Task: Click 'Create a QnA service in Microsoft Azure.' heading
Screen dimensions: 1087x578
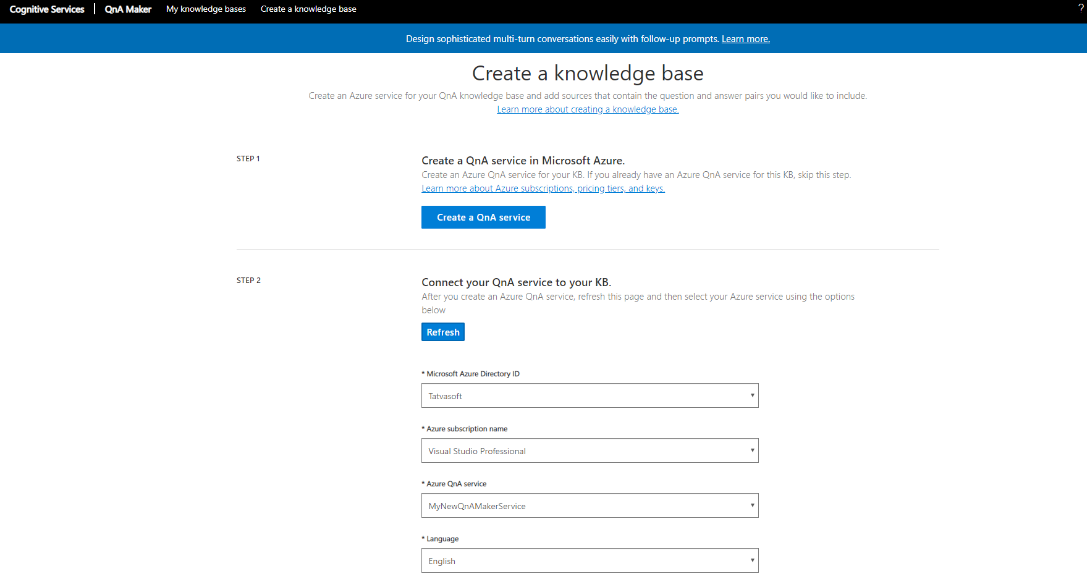Action: [x=523, y=160]
